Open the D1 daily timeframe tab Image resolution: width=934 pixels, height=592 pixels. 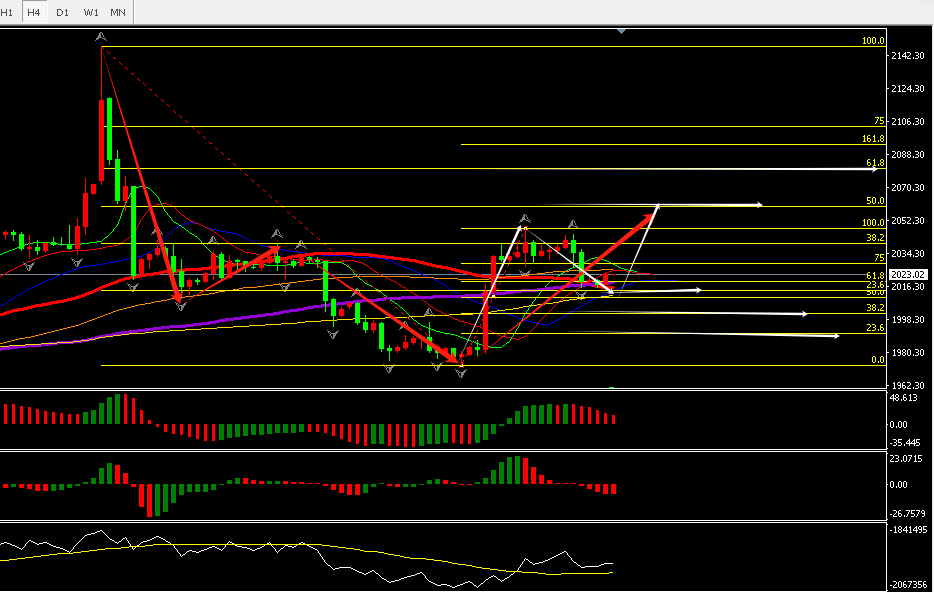point(62,12)
